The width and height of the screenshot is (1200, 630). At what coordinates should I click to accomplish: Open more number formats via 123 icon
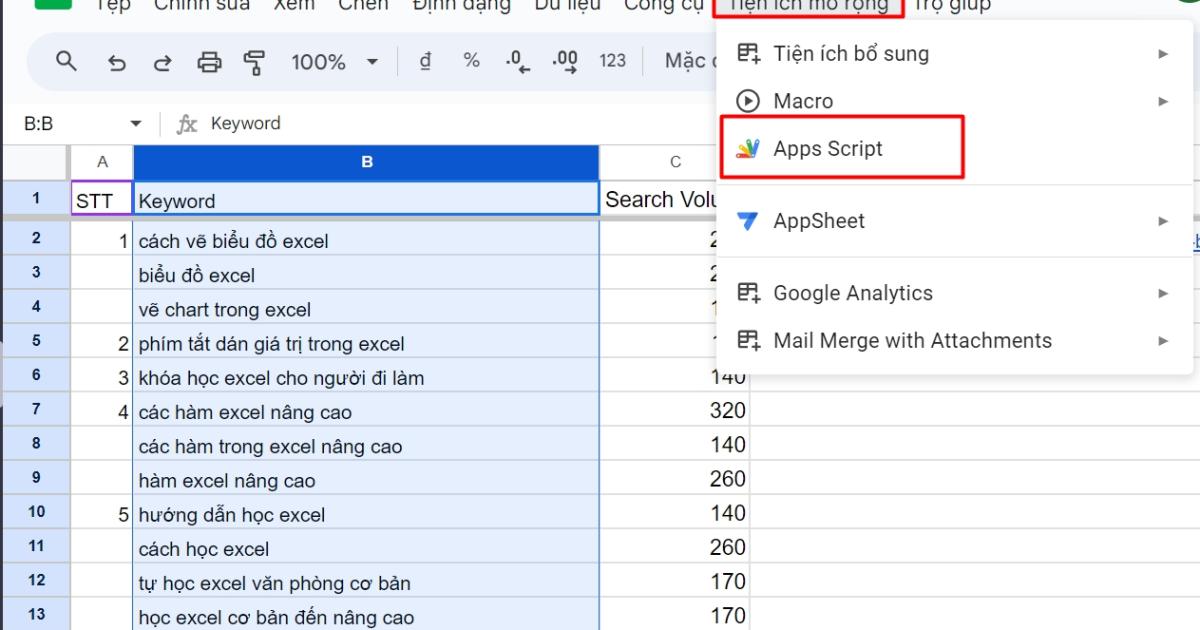pos(612,60)
